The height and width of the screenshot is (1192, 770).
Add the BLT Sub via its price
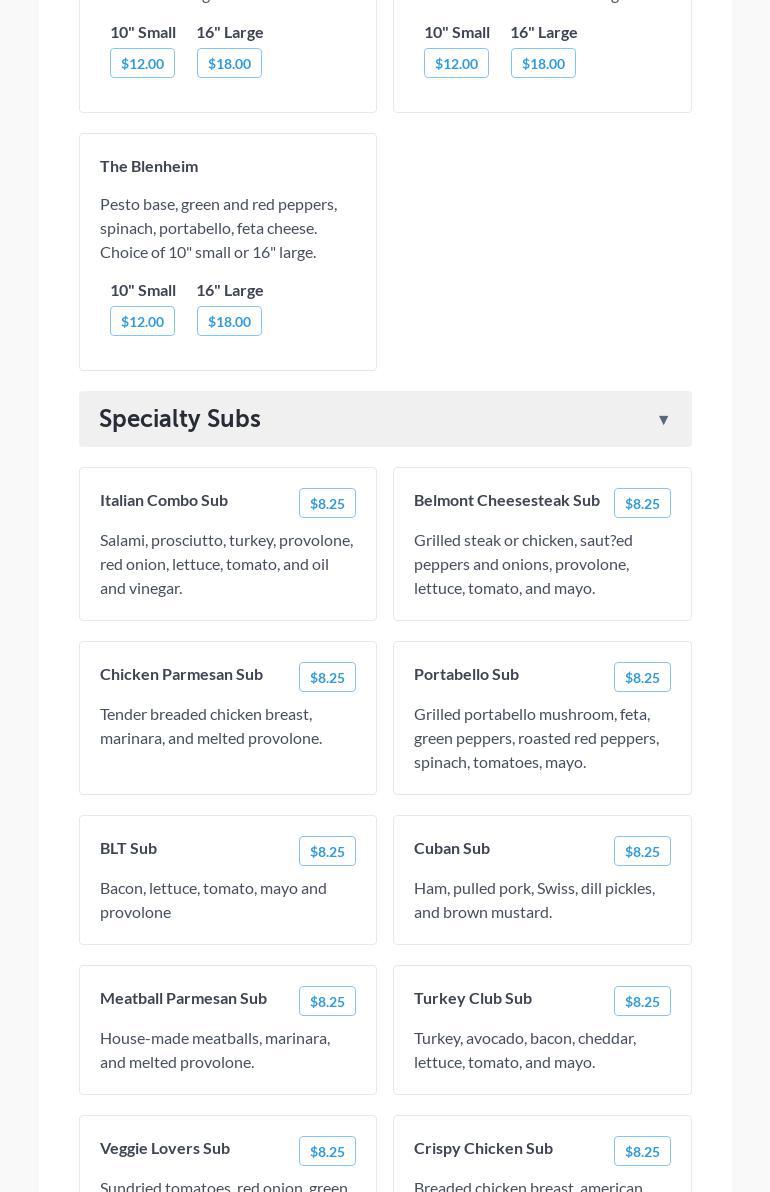point(327,852)
